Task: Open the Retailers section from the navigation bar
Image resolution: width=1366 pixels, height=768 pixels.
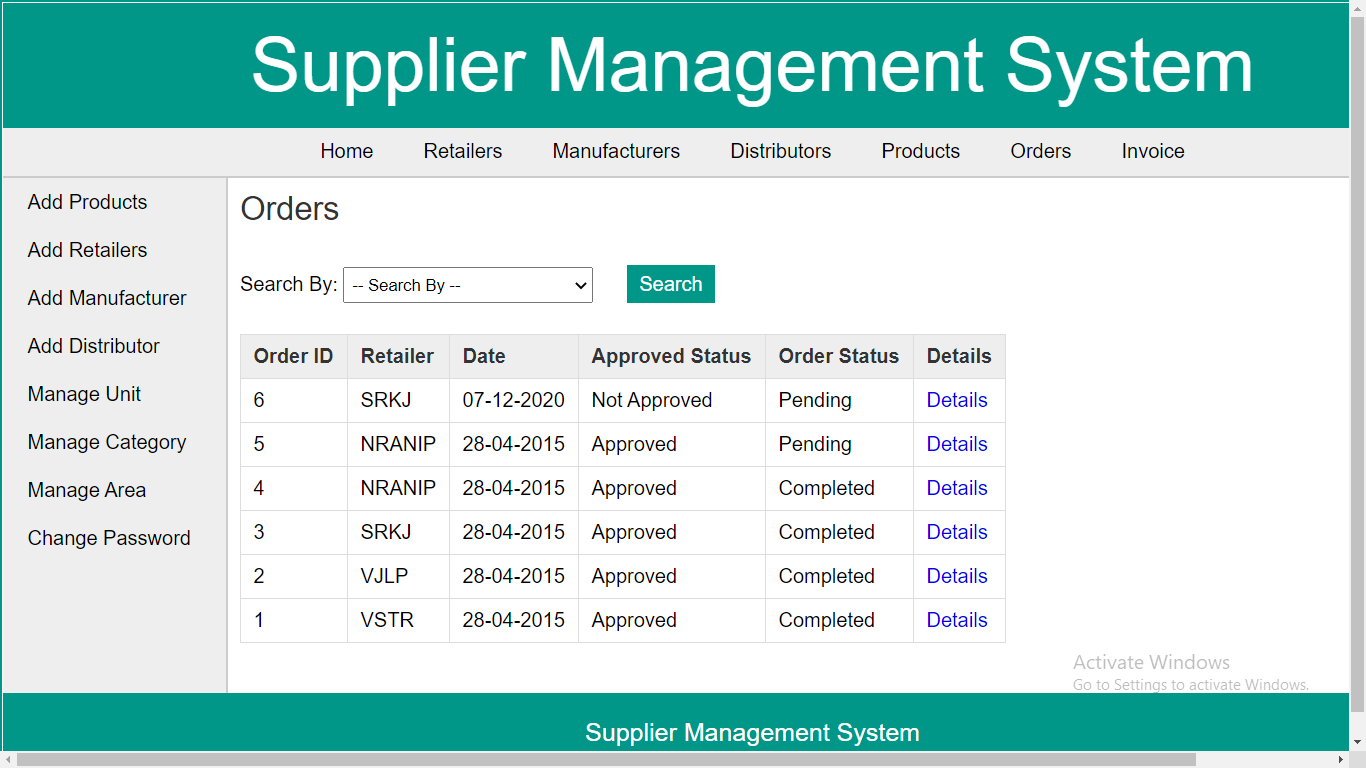Action: (462, 151)
